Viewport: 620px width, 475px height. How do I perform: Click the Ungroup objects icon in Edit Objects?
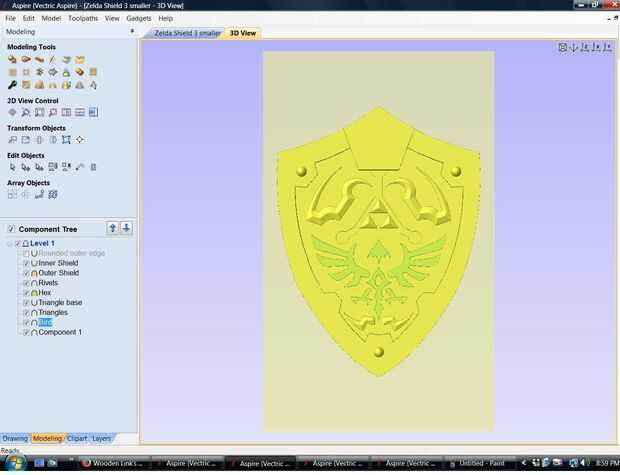click(66, 167)
